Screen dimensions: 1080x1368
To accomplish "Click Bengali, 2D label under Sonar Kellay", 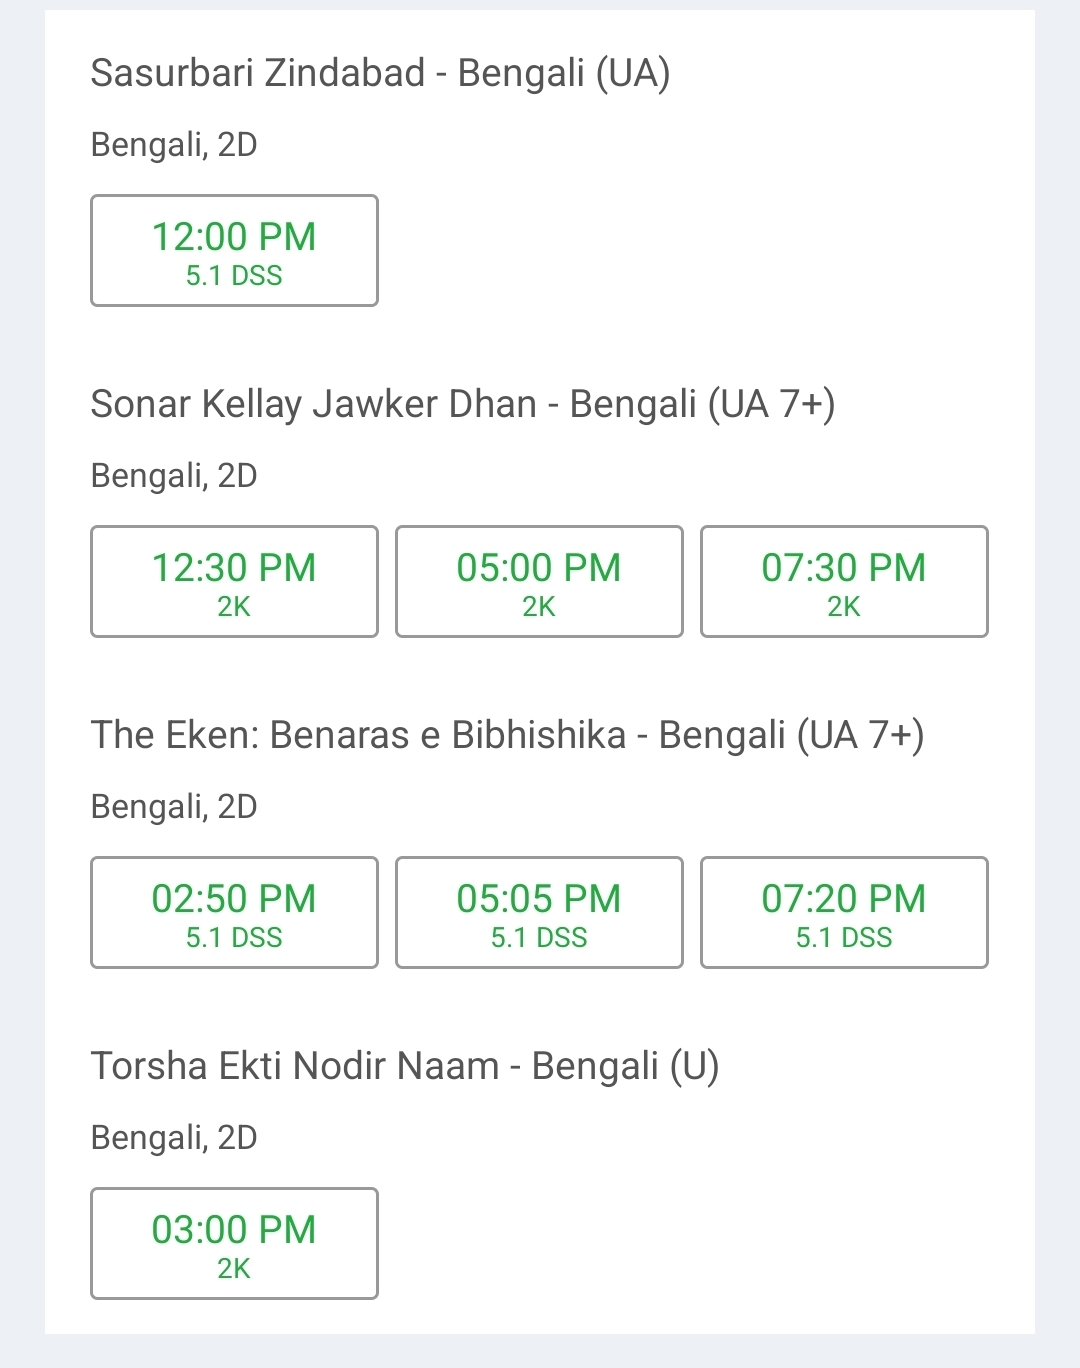I will click(x=174, y=477).
